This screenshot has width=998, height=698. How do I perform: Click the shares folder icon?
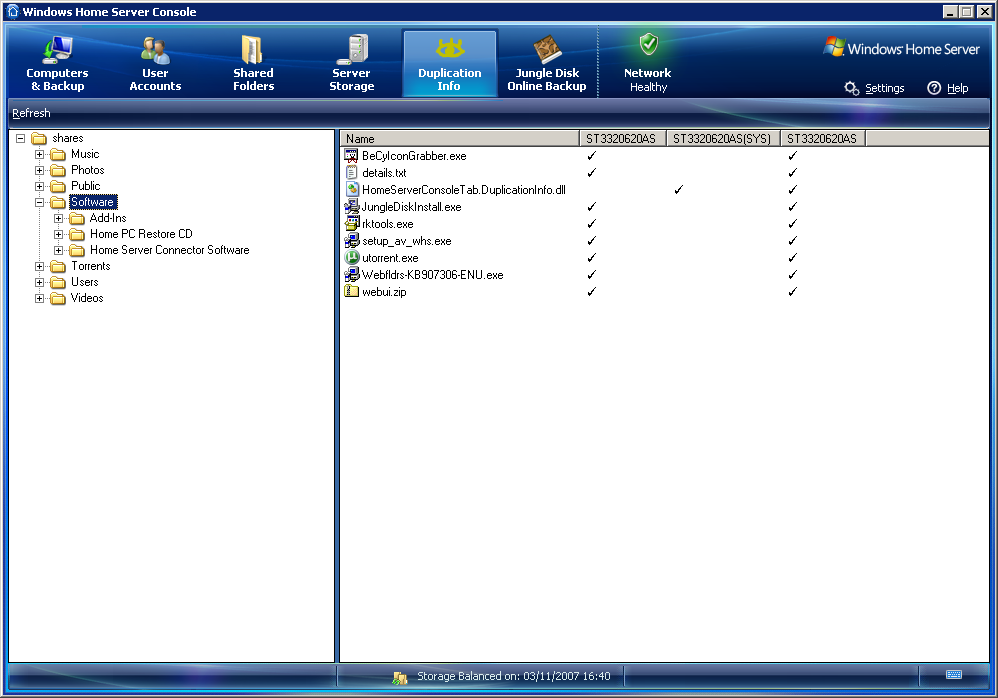(x=39, y=138)
